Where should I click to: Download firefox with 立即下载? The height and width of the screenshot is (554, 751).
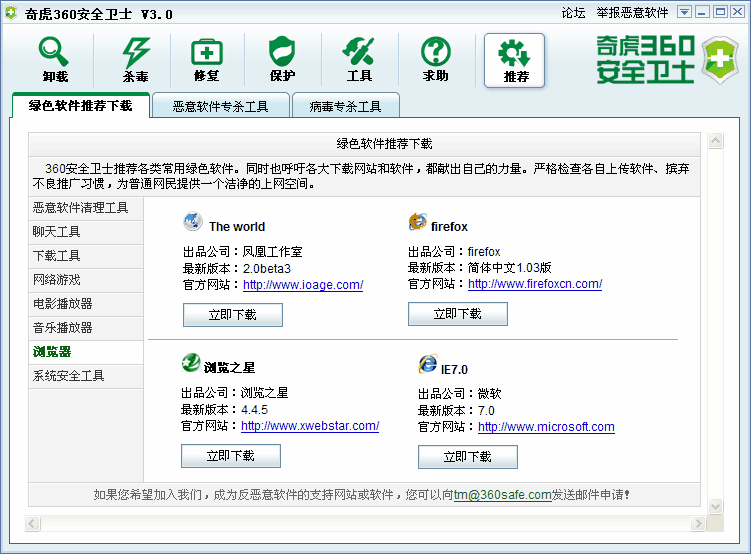tap(458, 314)
